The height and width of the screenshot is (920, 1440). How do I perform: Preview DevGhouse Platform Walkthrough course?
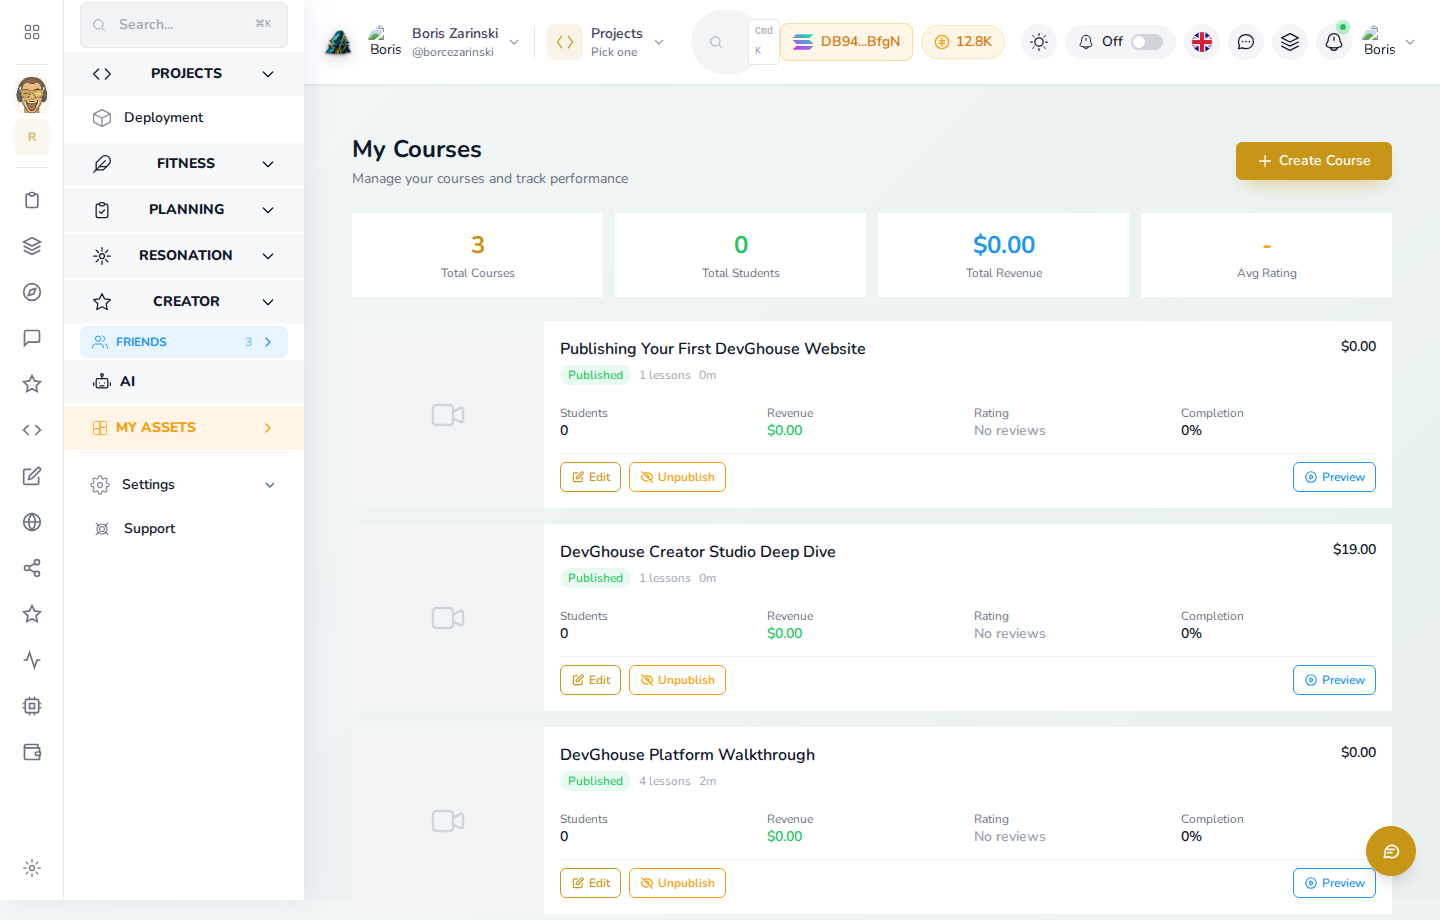click(1334, 883)
